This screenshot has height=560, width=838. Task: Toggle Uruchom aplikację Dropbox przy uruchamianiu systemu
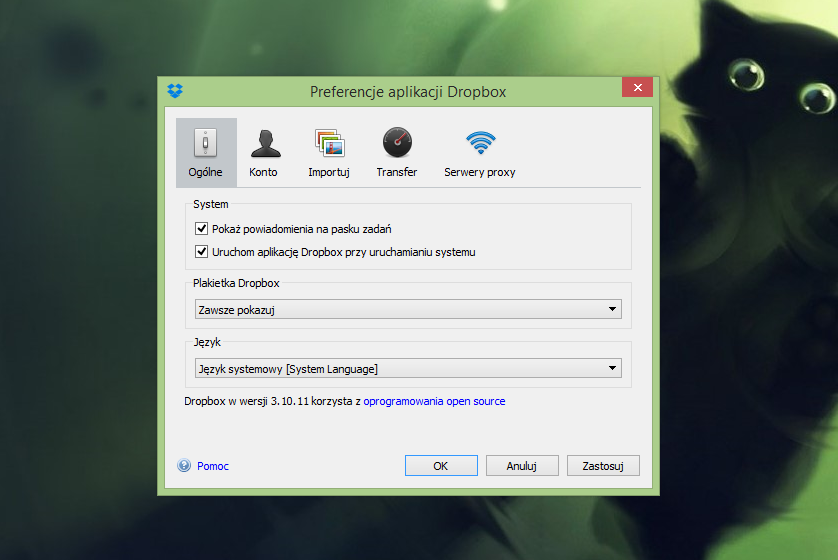(201, 252)
